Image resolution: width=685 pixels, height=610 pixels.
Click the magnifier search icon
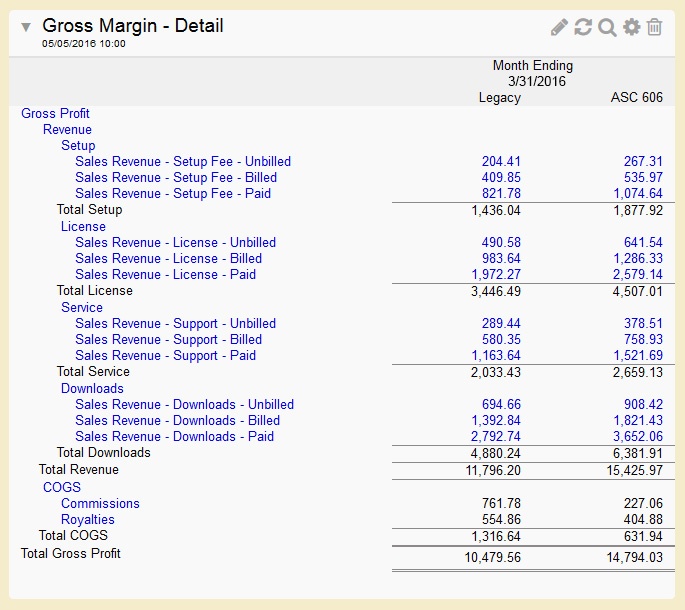[x=607, y=27]
